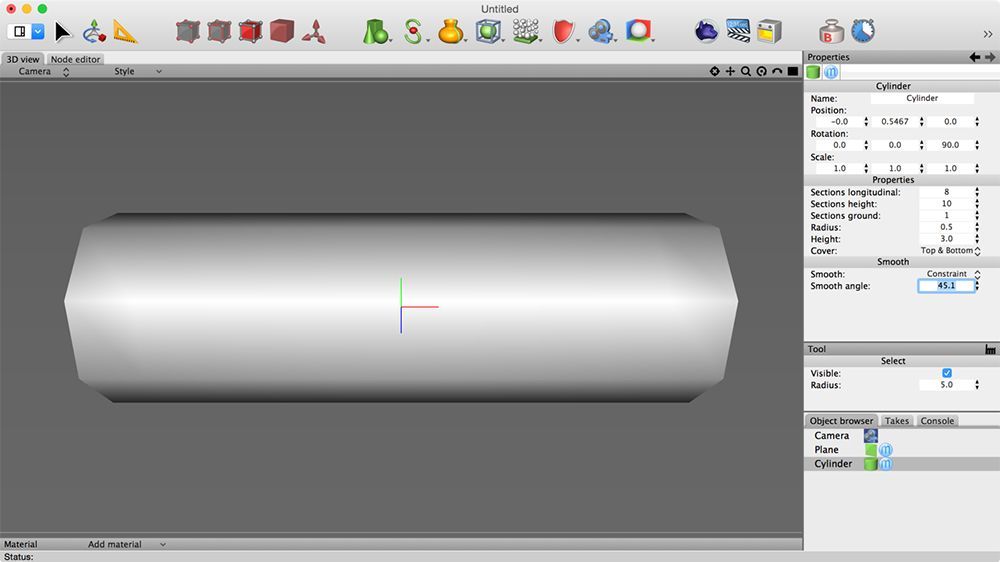Open the Console tab
Image resolution: width=1000 pixels, height=562 pixels.
pos(937,421)
